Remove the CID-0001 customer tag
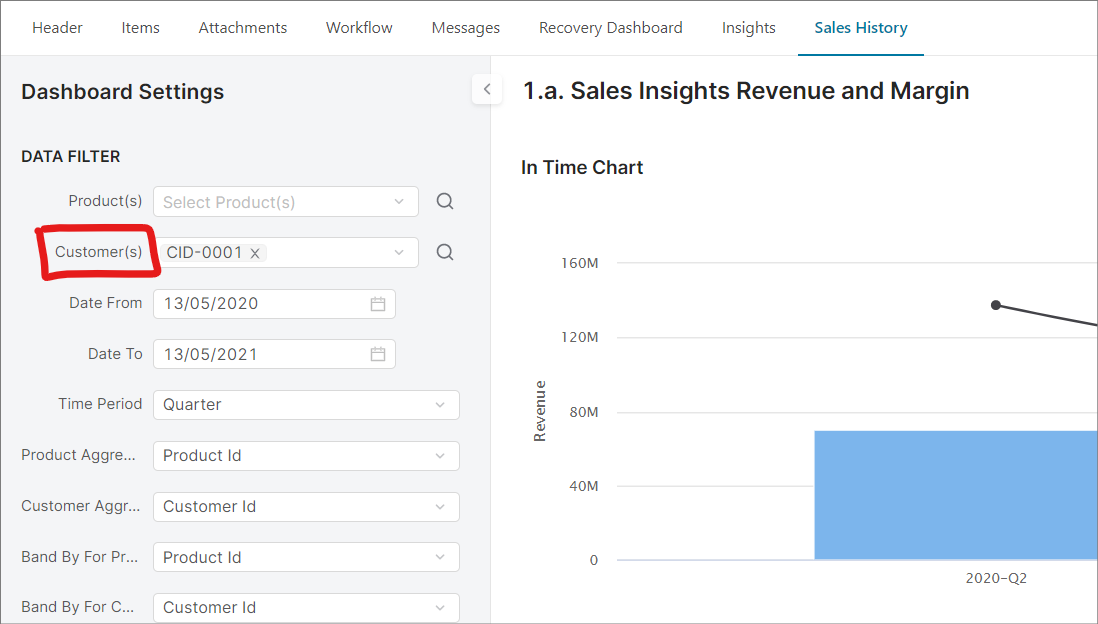Viewport: 1098px width, 624px height. click(255, 254)
